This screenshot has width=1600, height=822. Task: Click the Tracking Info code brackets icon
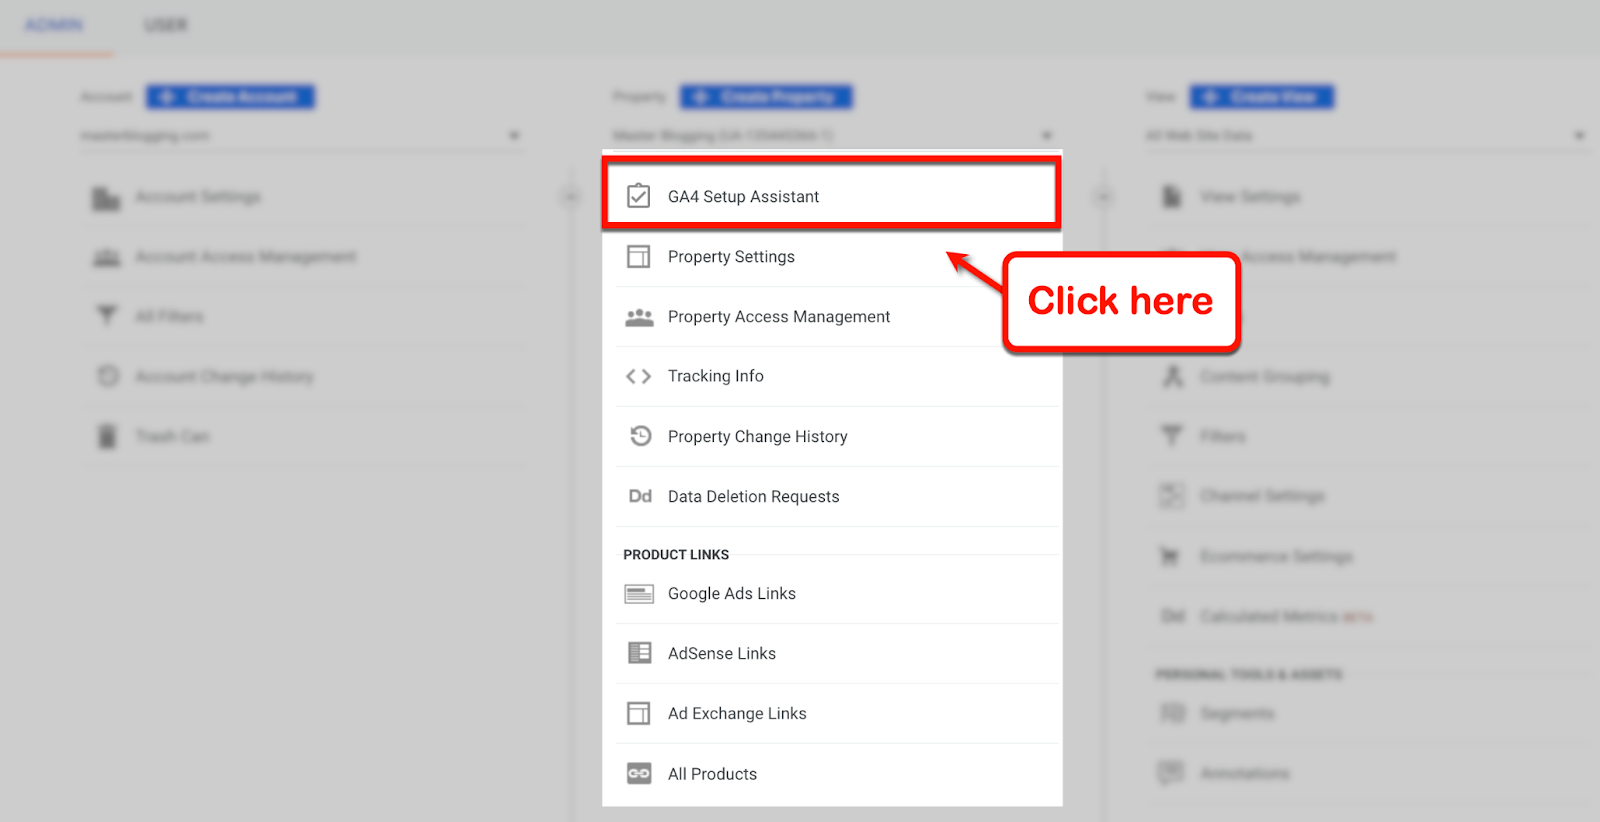click(x=638, y=376)
